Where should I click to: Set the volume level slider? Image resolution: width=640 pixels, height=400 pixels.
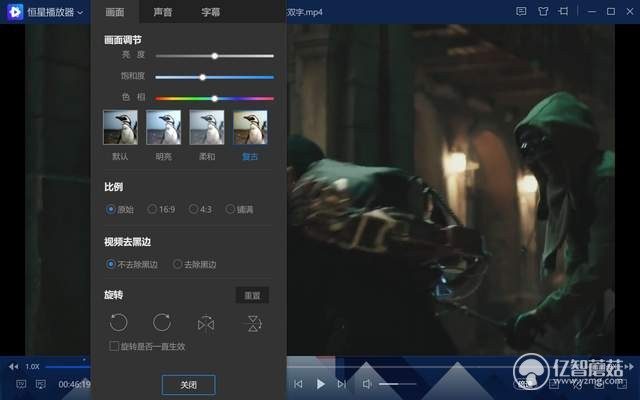[398, 384]
